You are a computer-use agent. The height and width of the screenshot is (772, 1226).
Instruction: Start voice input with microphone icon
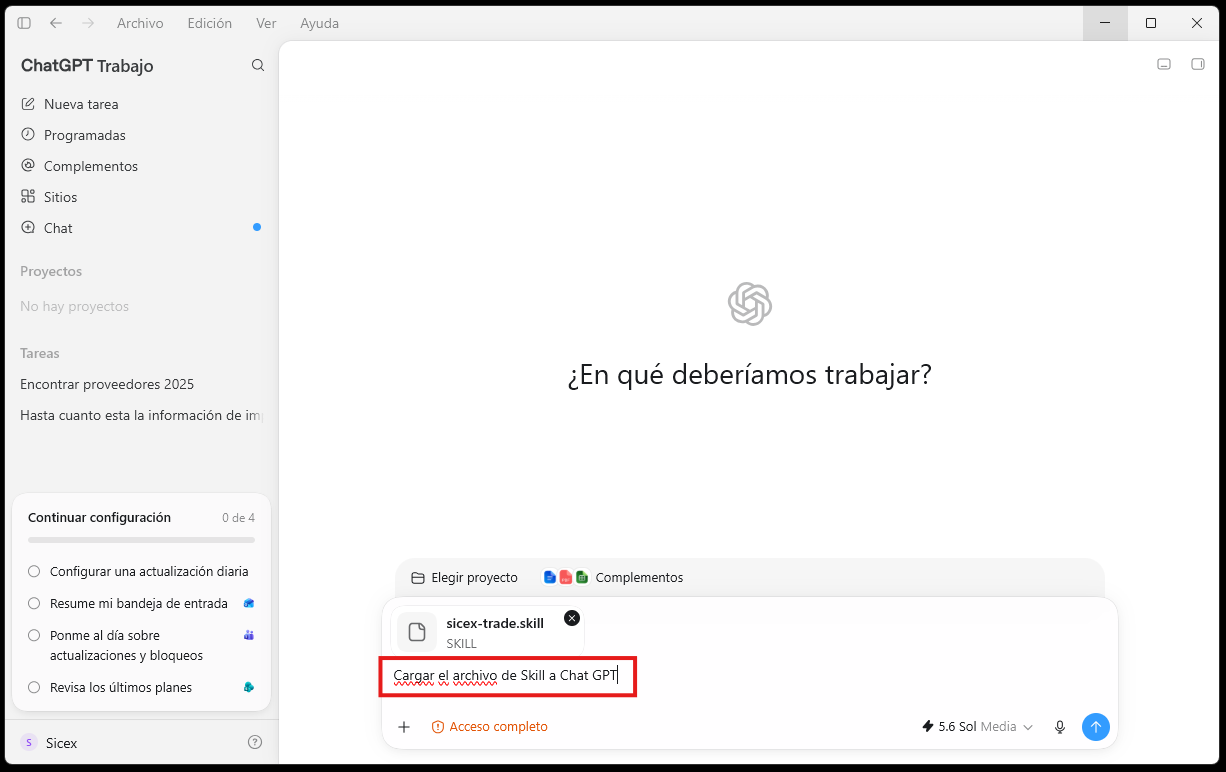[x=1060, y=727]
